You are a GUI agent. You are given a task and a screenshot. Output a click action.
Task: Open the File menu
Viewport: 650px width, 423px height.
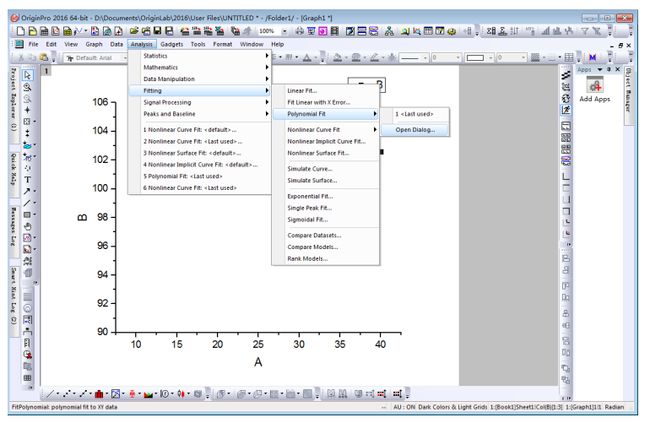click(33, 44)
